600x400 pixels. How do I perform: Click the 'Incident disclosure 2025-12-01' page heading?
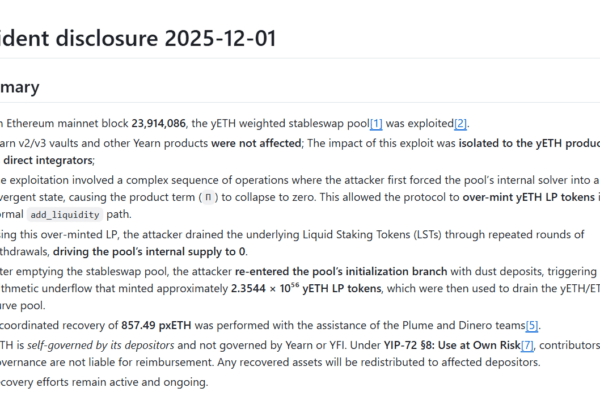pos(138,39)
